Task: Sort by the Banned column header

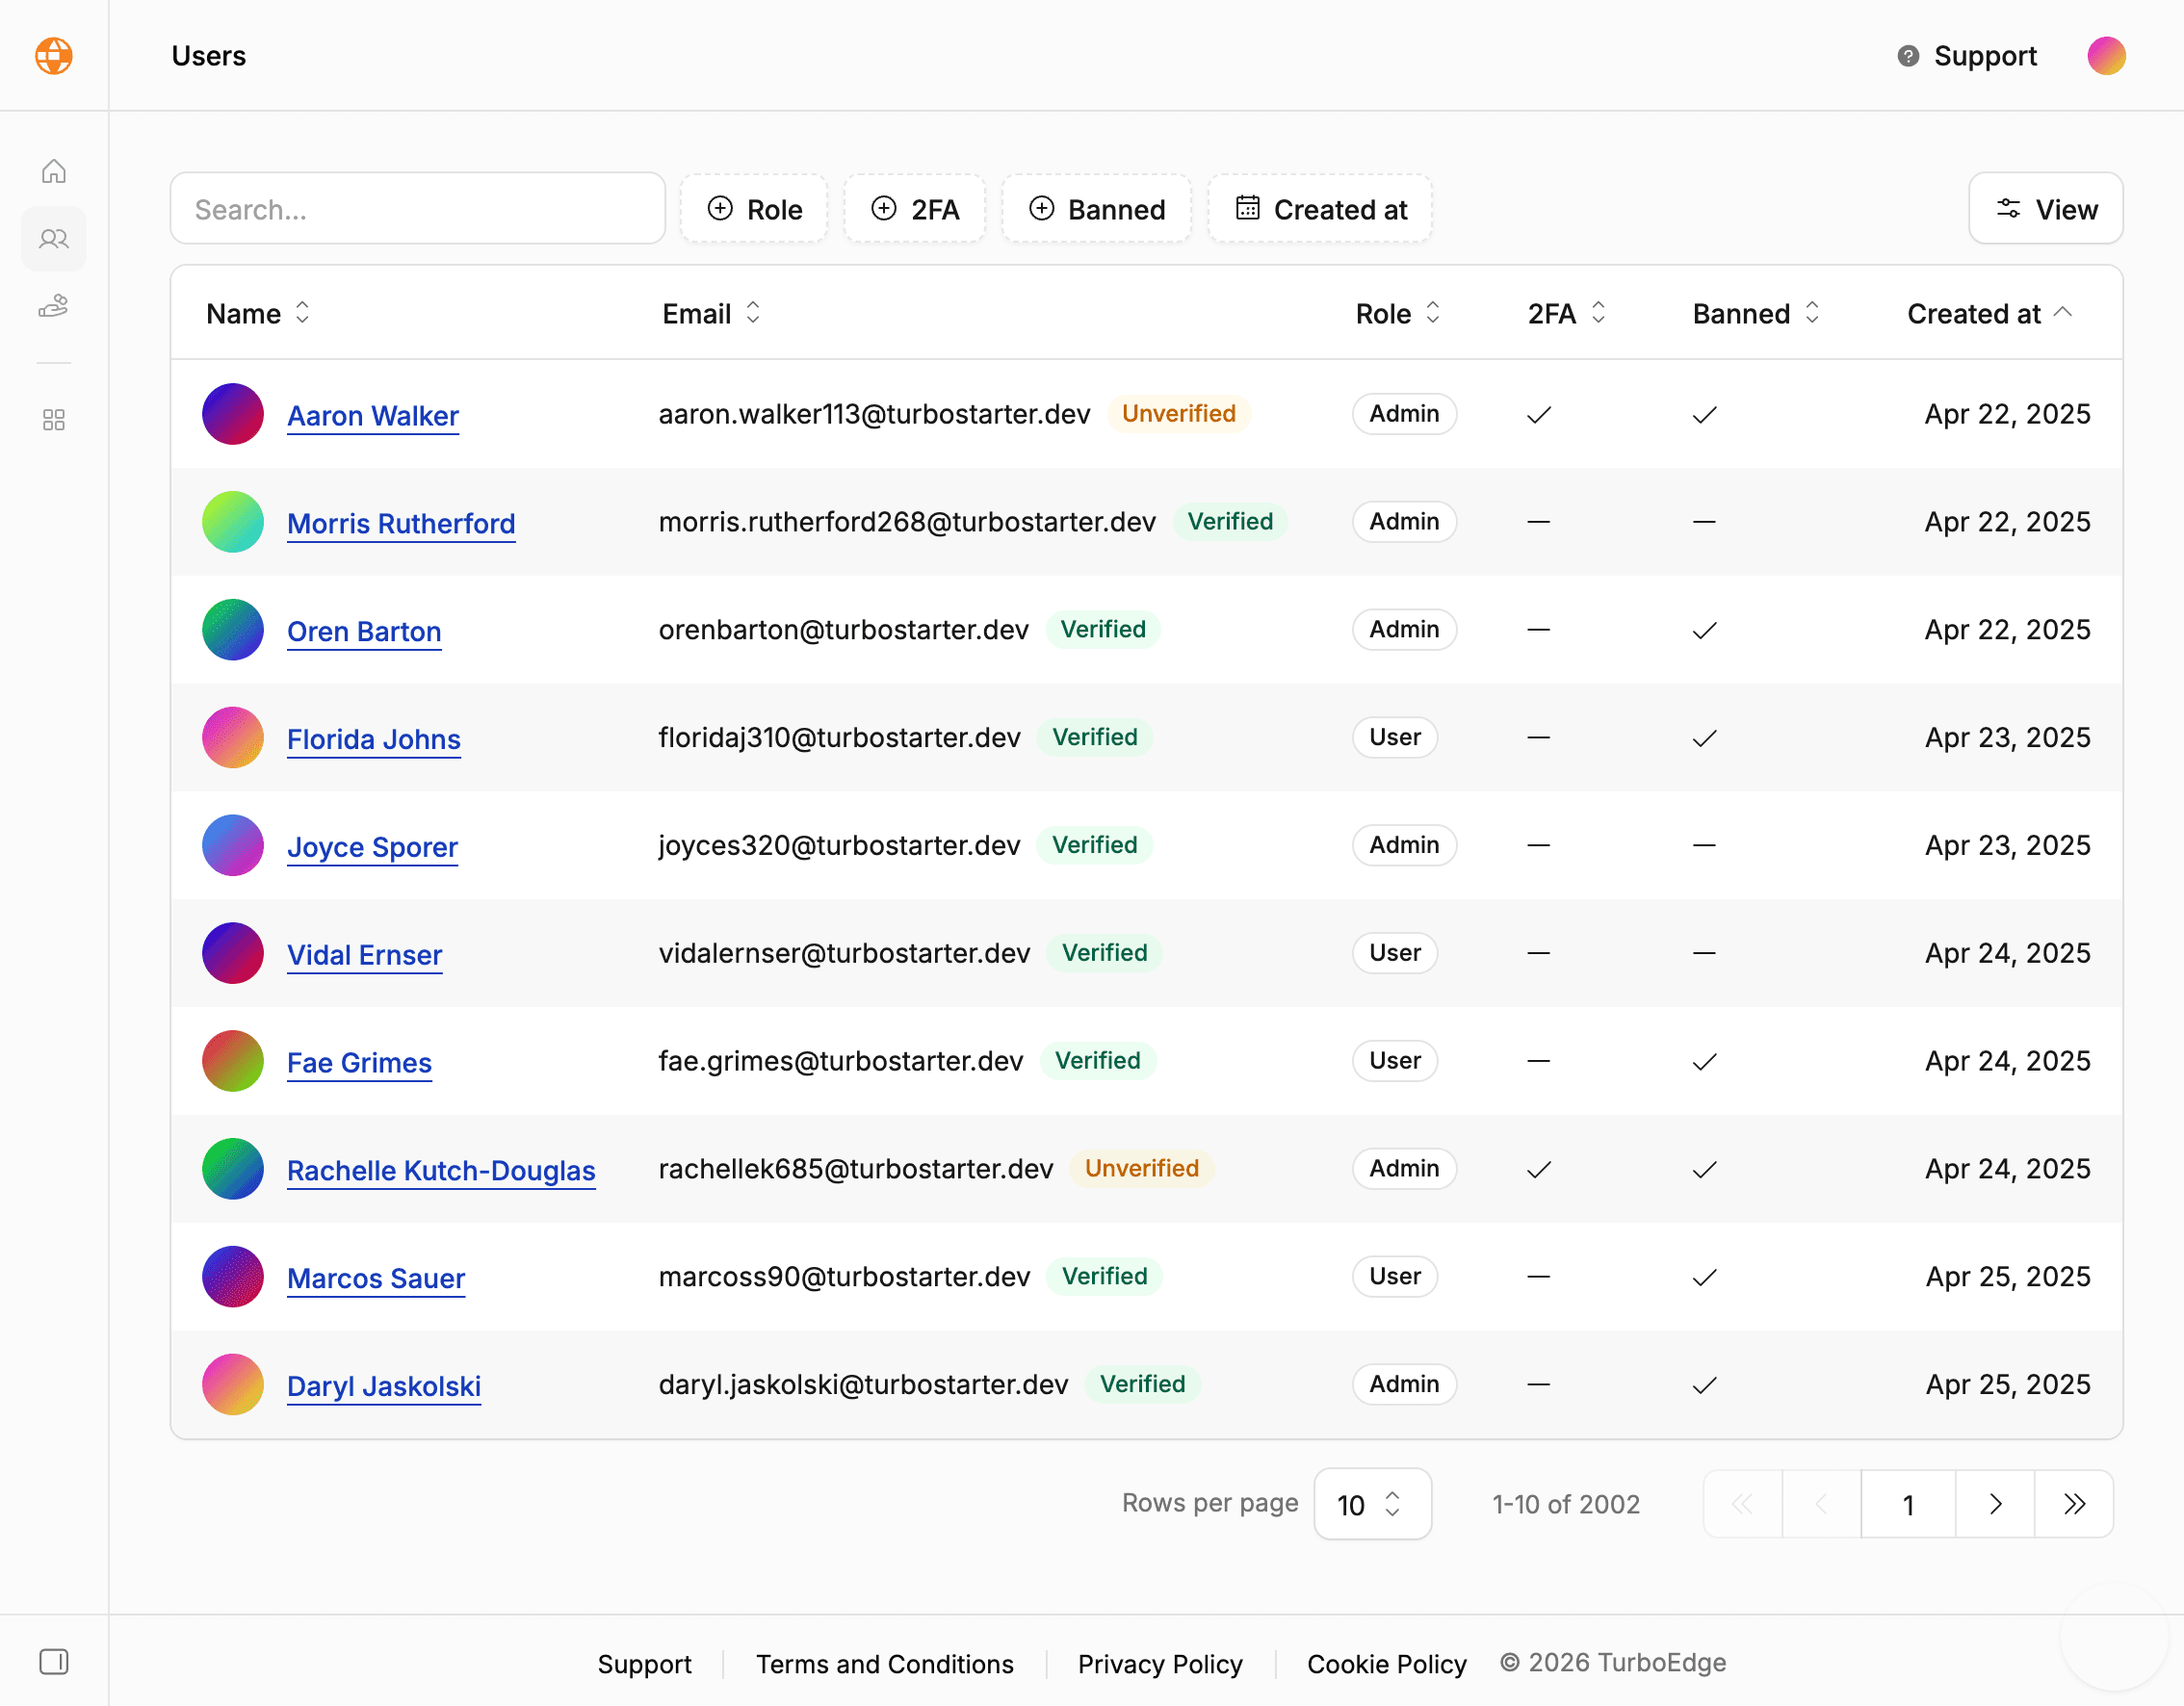Action: 1755,314
